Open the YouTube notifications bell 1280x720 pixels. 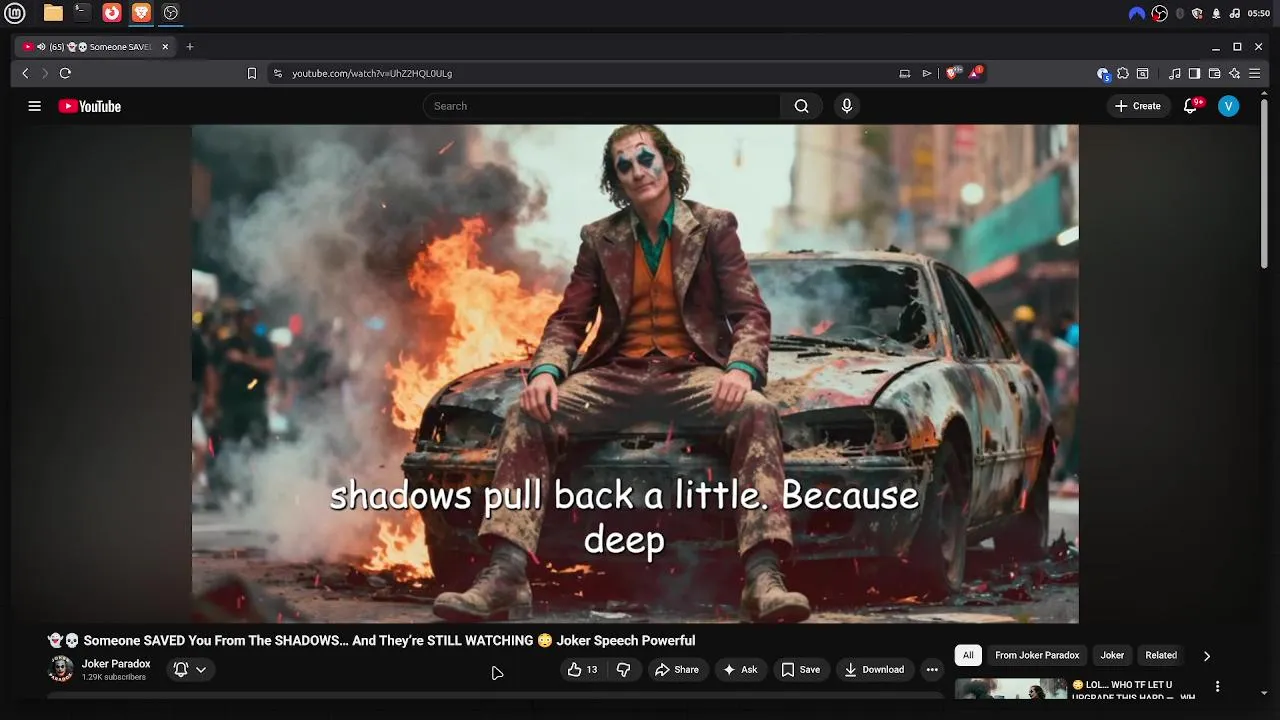coord(1190,106)
